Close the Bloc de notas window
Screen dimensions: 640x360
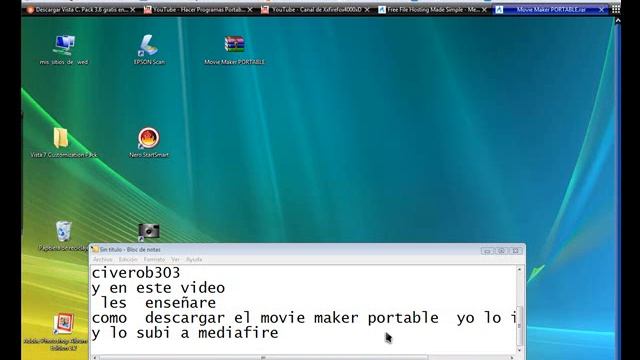[516, 251]
